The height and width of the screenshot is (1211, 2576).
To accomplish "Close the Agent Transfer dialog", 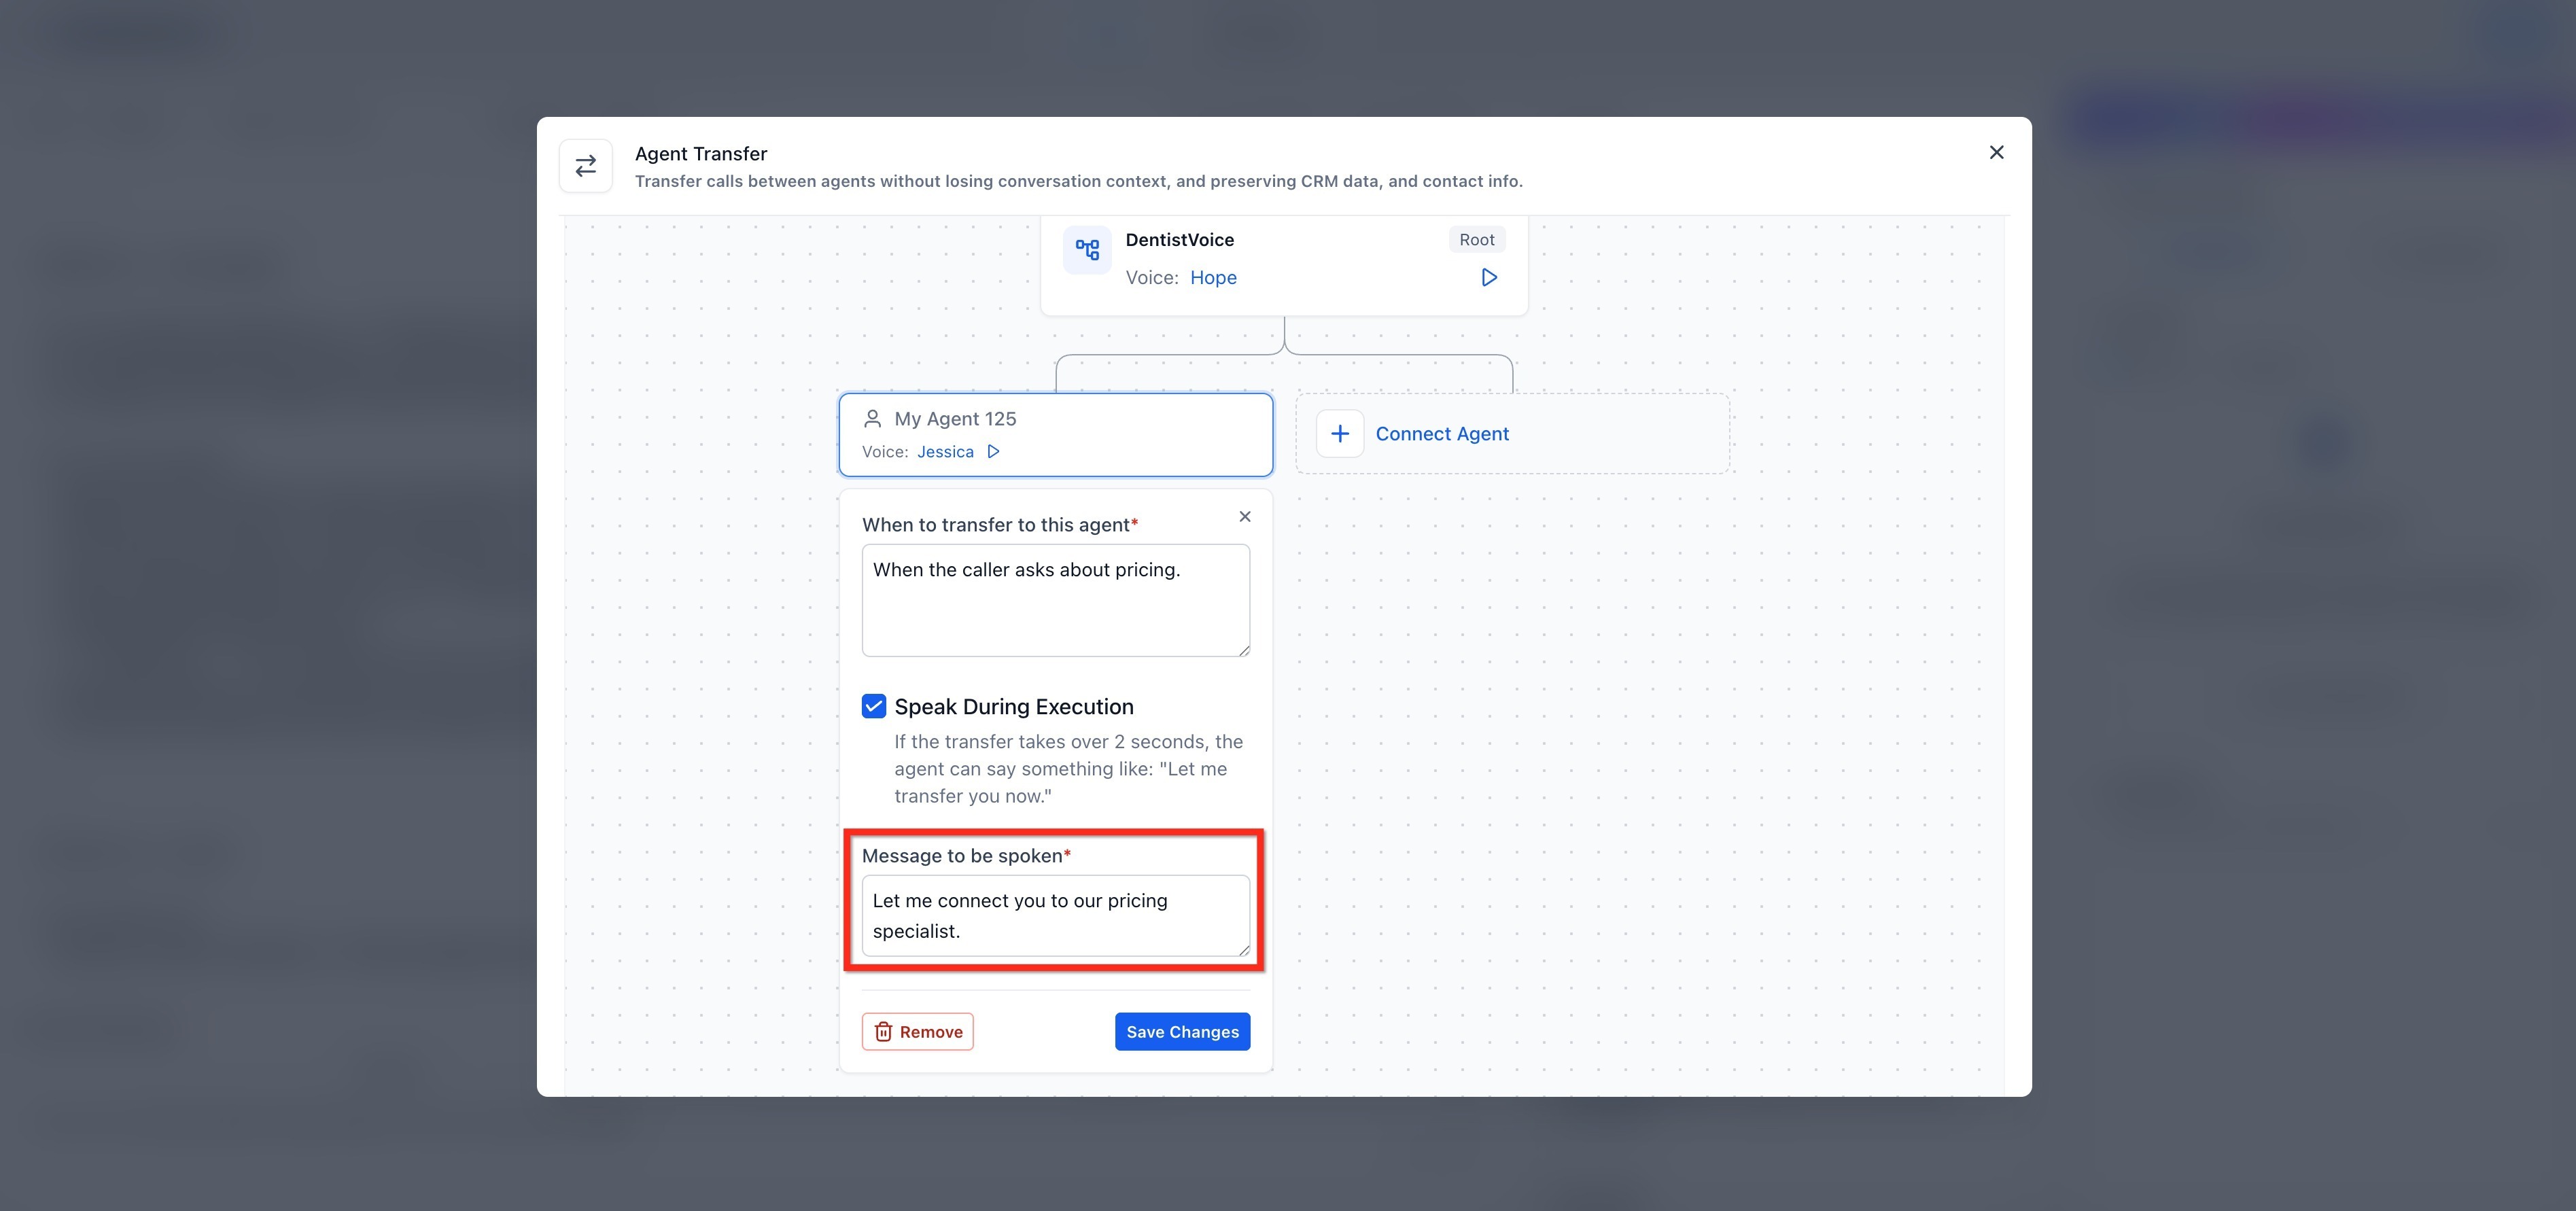I will 1996,152.
